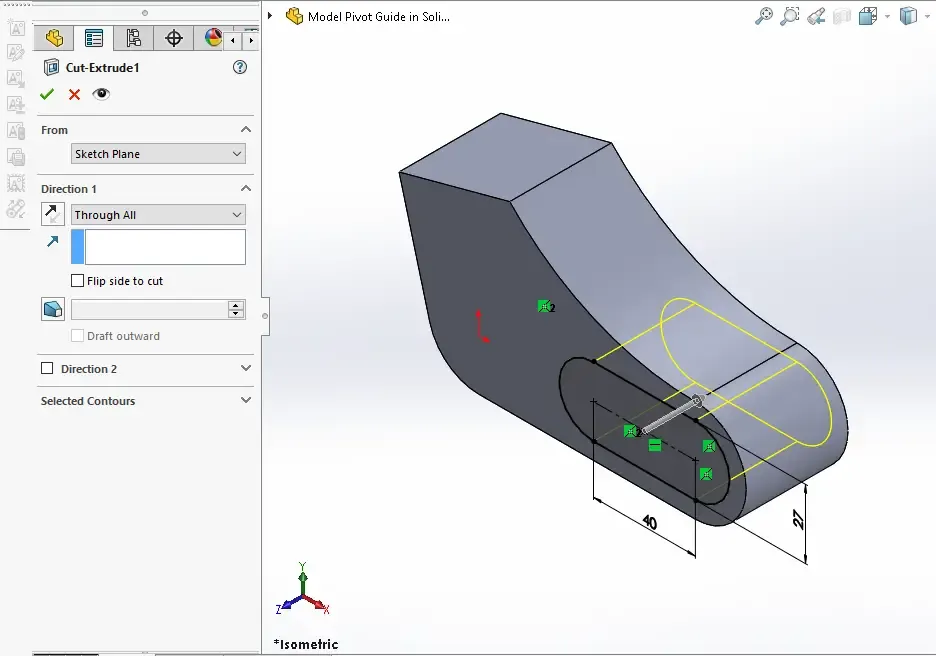Cancel Cut-Extrude1 with red X

(74, 94)
